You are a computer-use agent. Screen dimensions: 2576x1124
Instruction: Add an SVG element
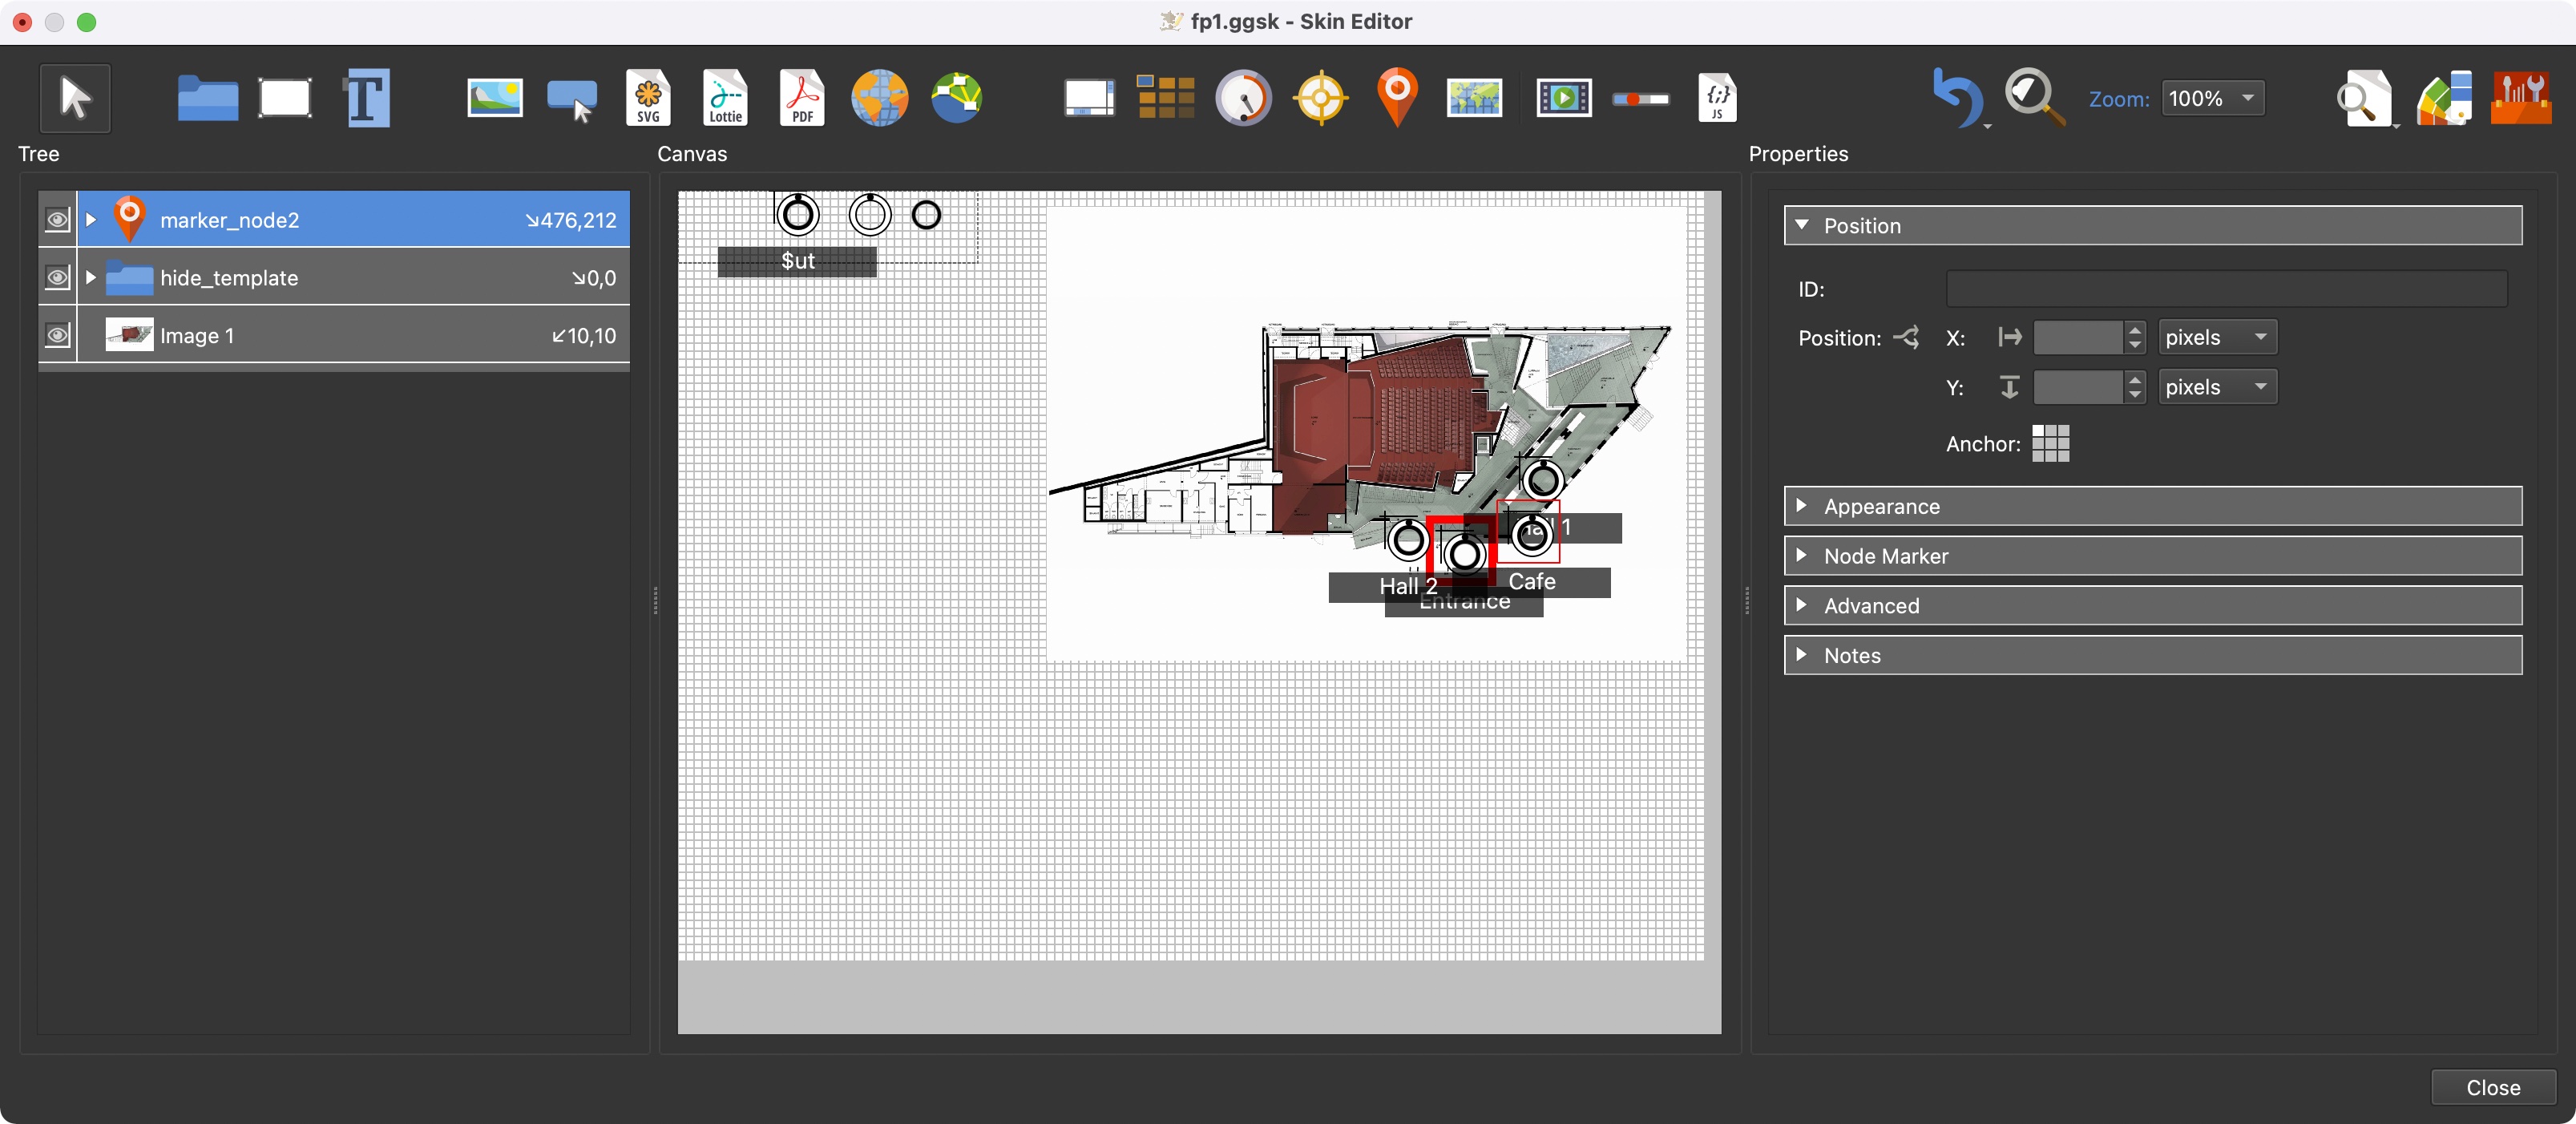tap(648, 98)
